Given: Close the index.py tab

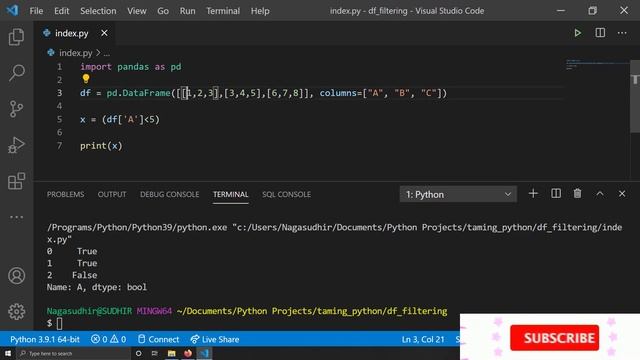Looking at the screenshot, I should 104,33.
